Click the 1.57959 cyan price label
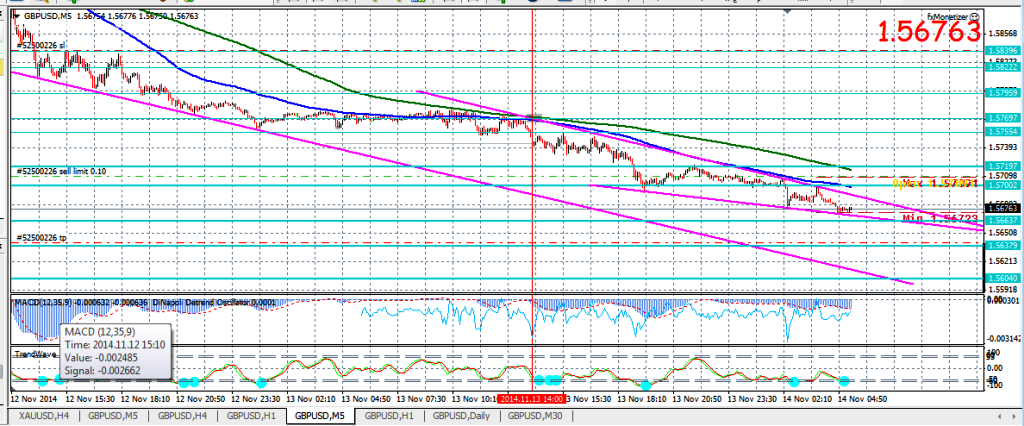 (1002, 93)
